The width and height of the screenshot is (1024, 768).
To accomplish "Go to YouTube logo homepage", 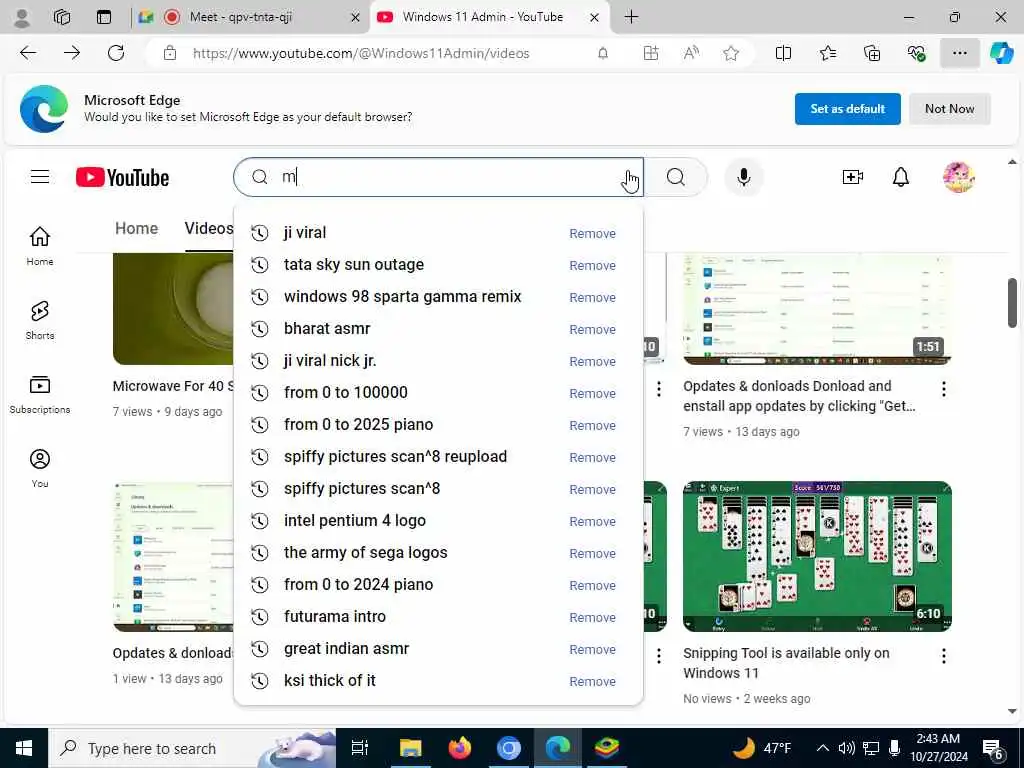I will [x=122, y=177].
